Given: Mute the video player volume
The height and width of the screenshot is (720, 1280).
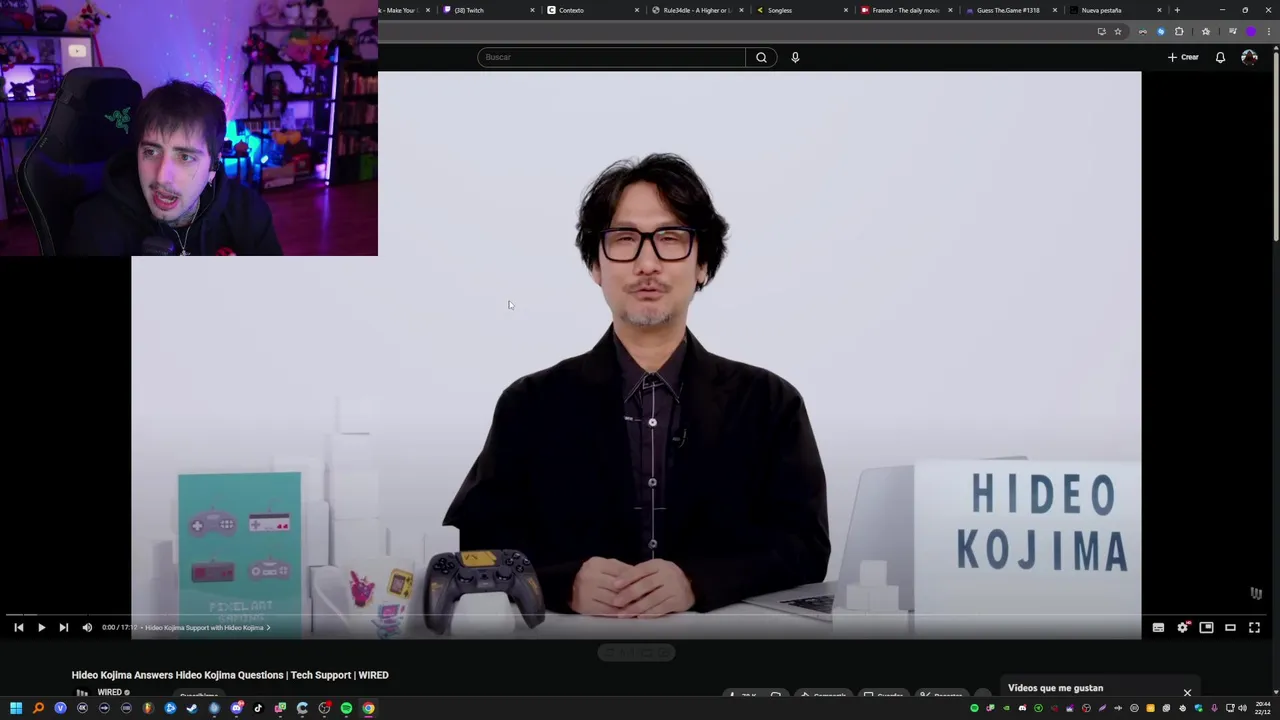Looking at the screenshot, I should coord(87,627).
